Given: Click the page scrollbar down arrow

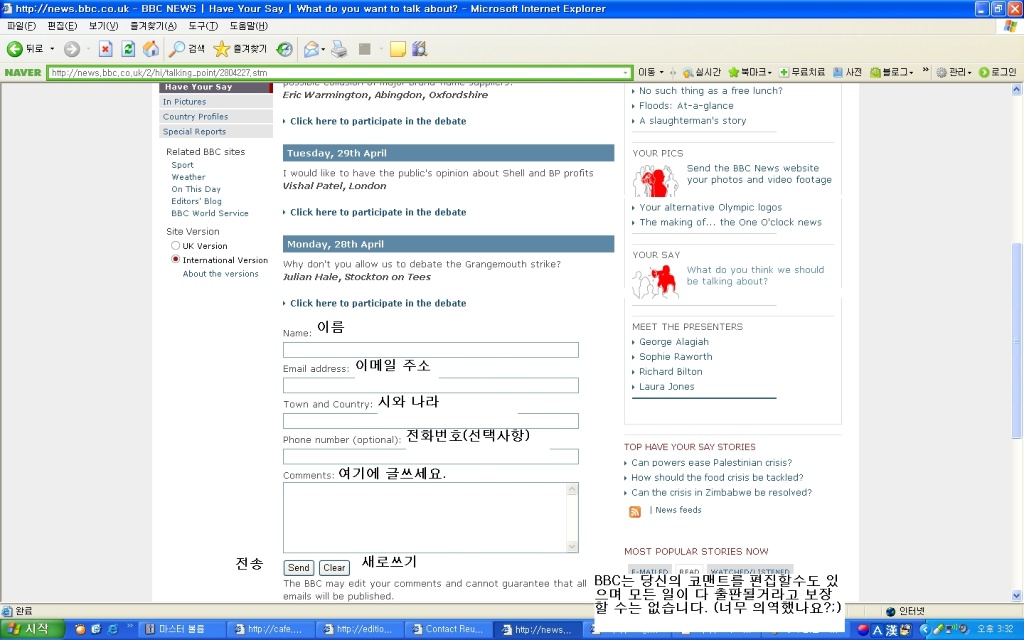Looking at the screenshot, I should (x=1016, y=596).
